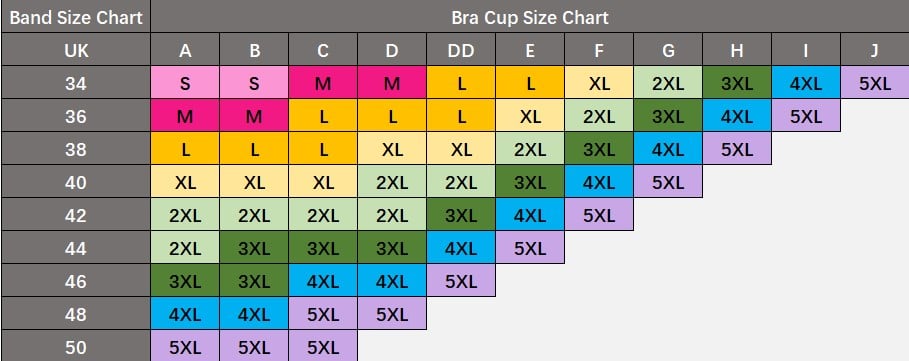
Task: Select the 5XL cell for 46DD
Action: click(x=461, y=280)
